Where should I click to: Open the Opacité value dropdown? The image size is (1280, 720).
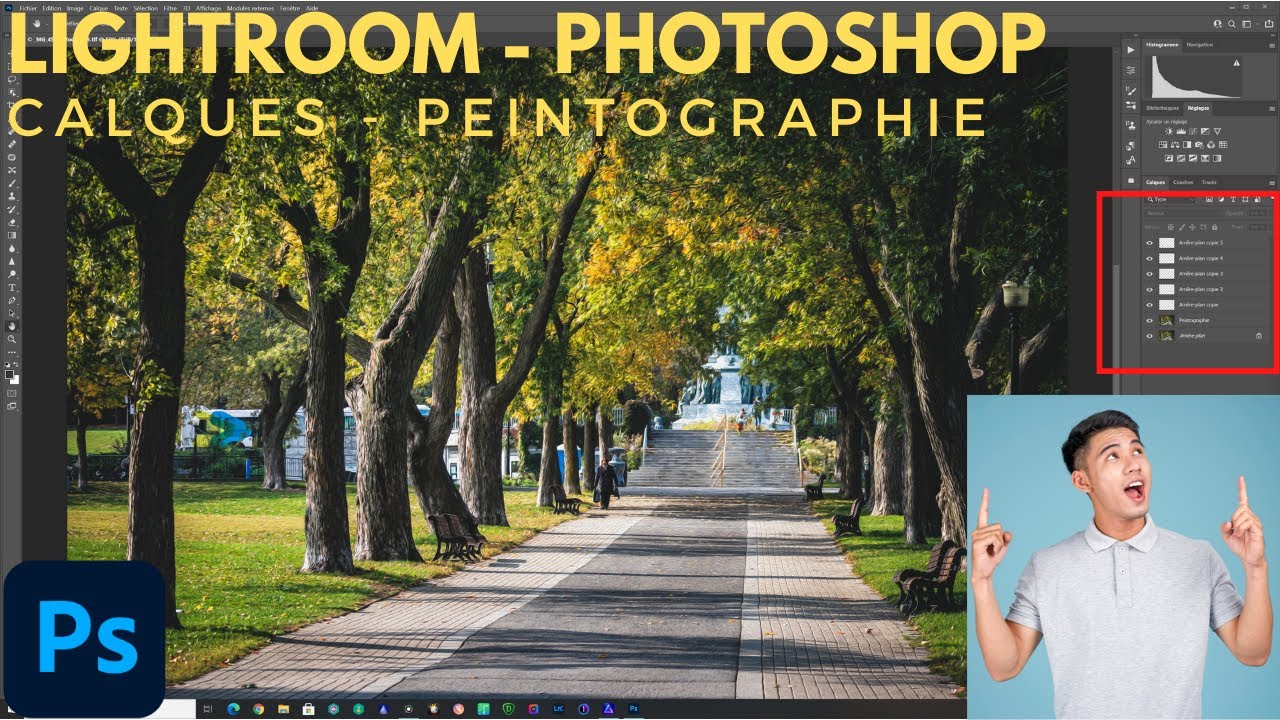pos(1258,213)
